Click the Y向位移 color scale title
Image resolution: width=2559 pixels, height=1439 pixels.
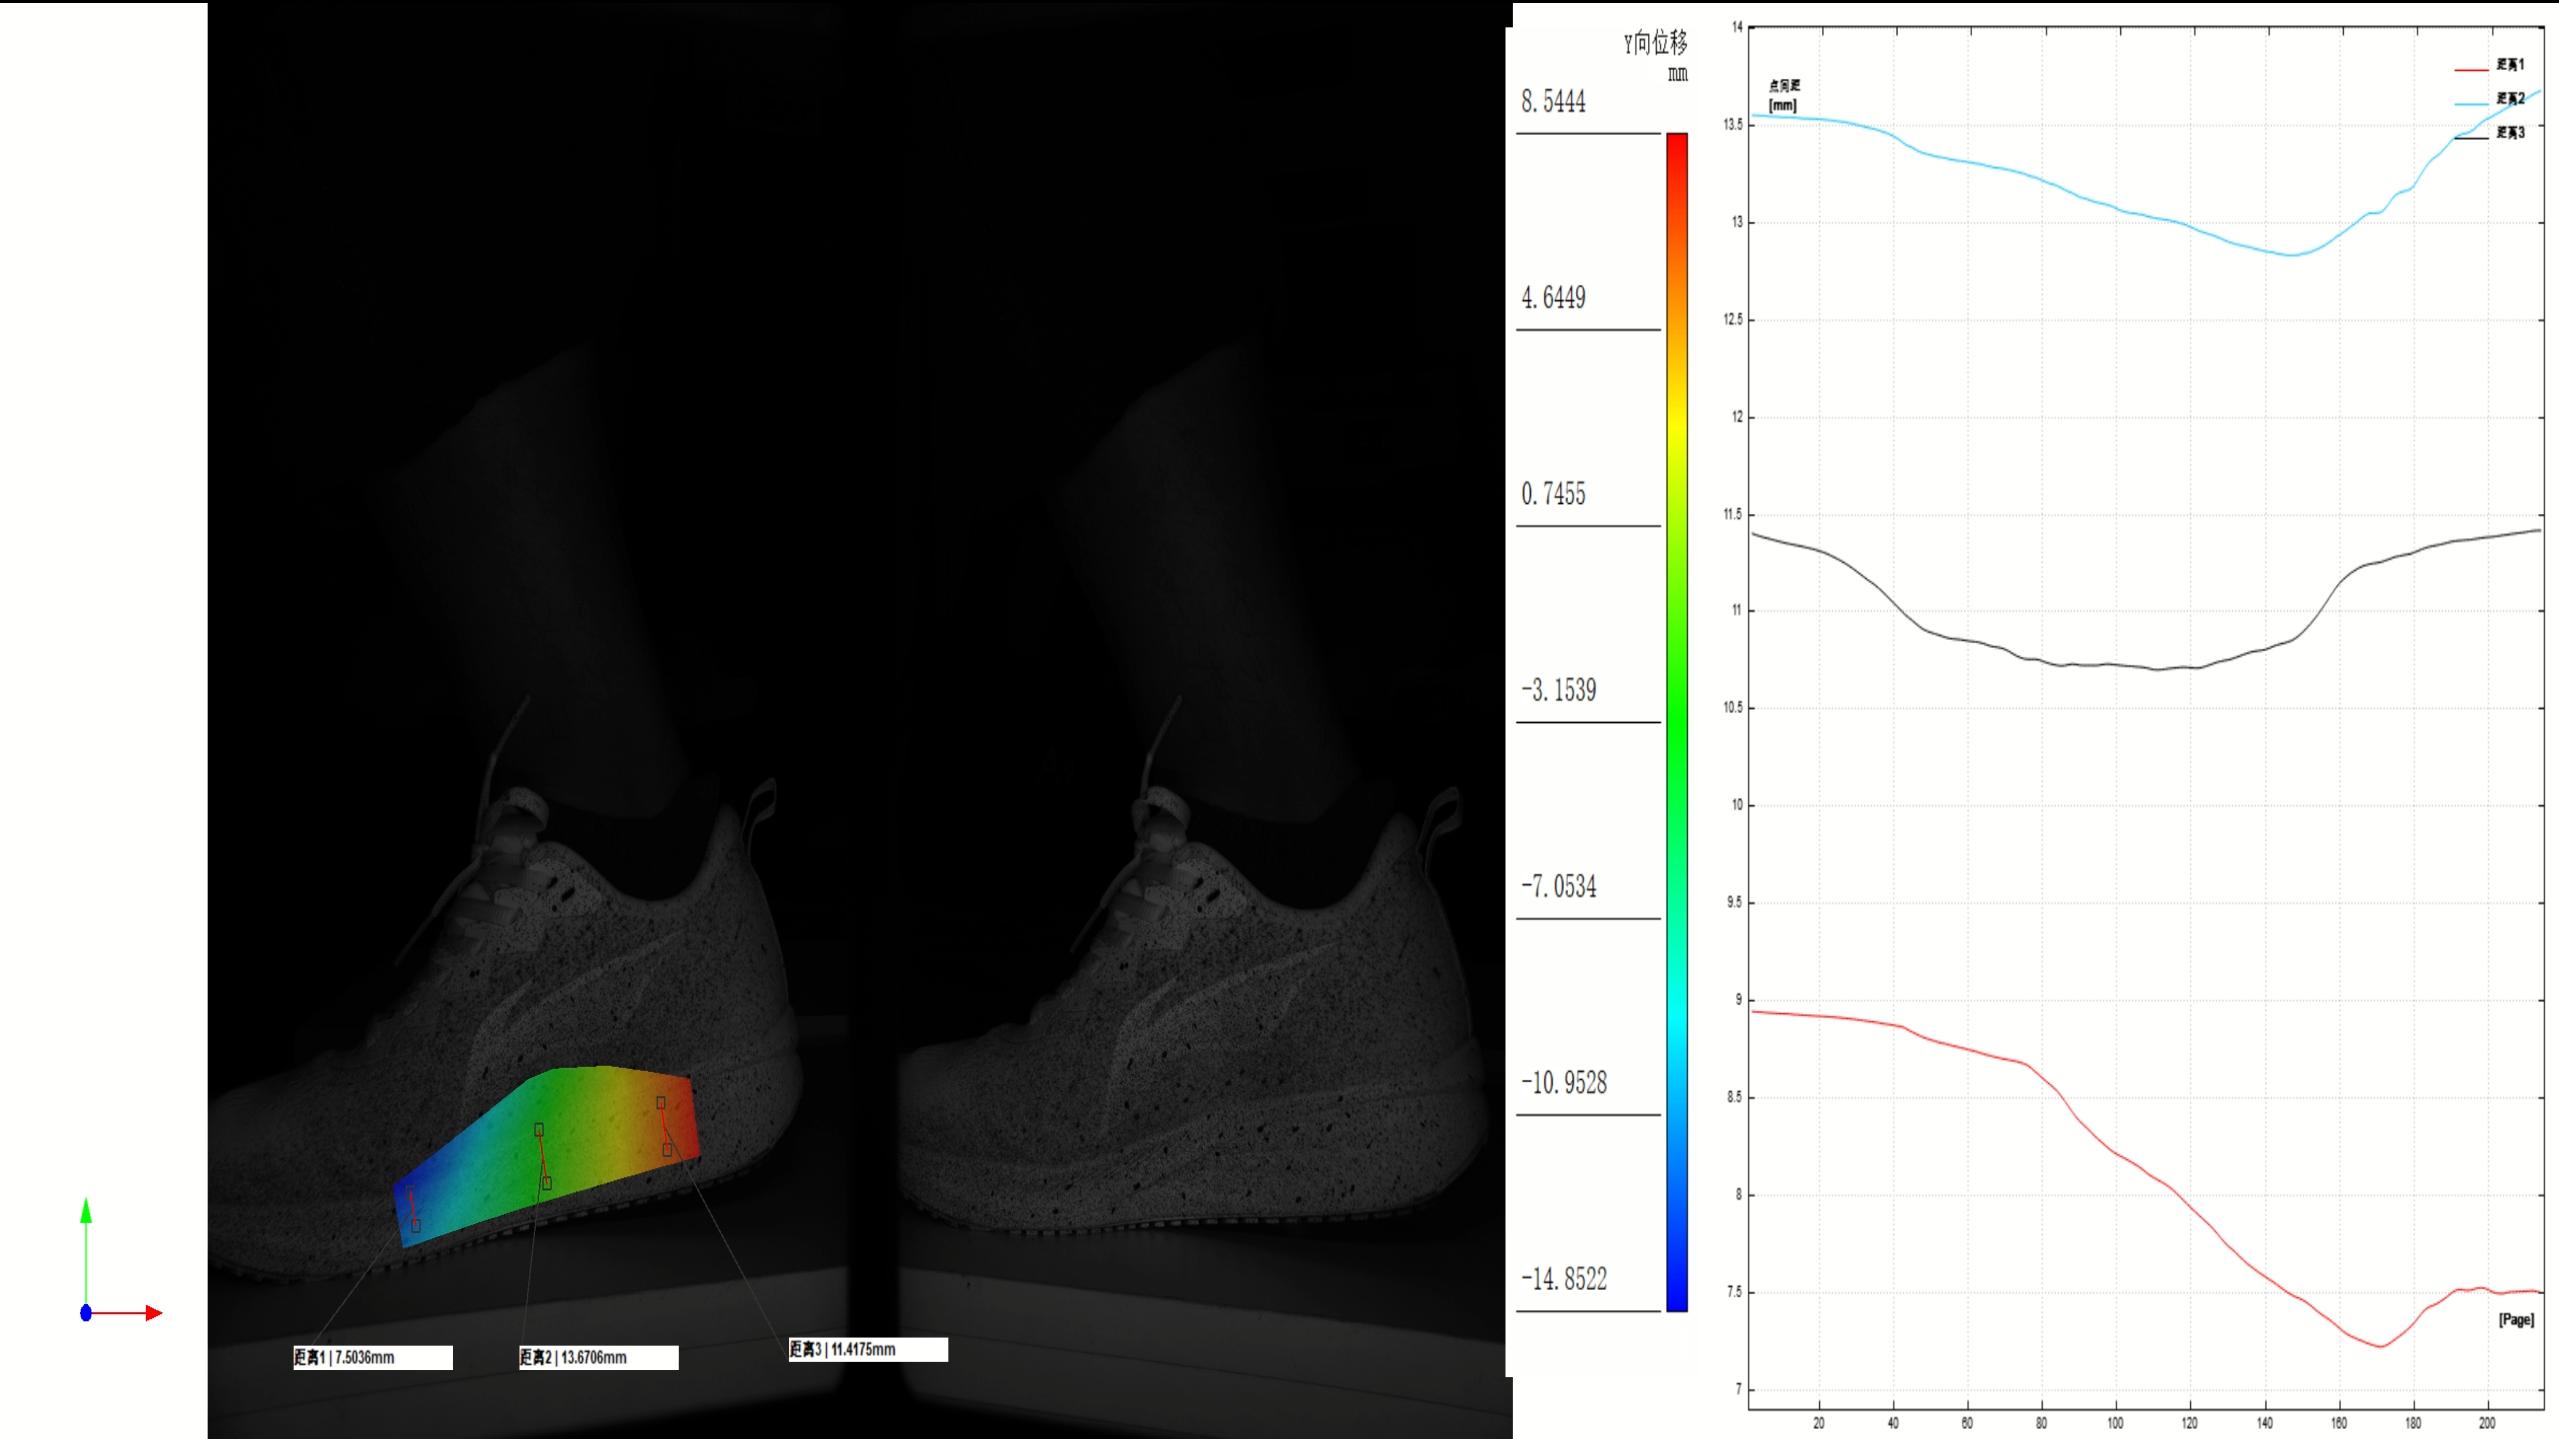pos(1655,43)
